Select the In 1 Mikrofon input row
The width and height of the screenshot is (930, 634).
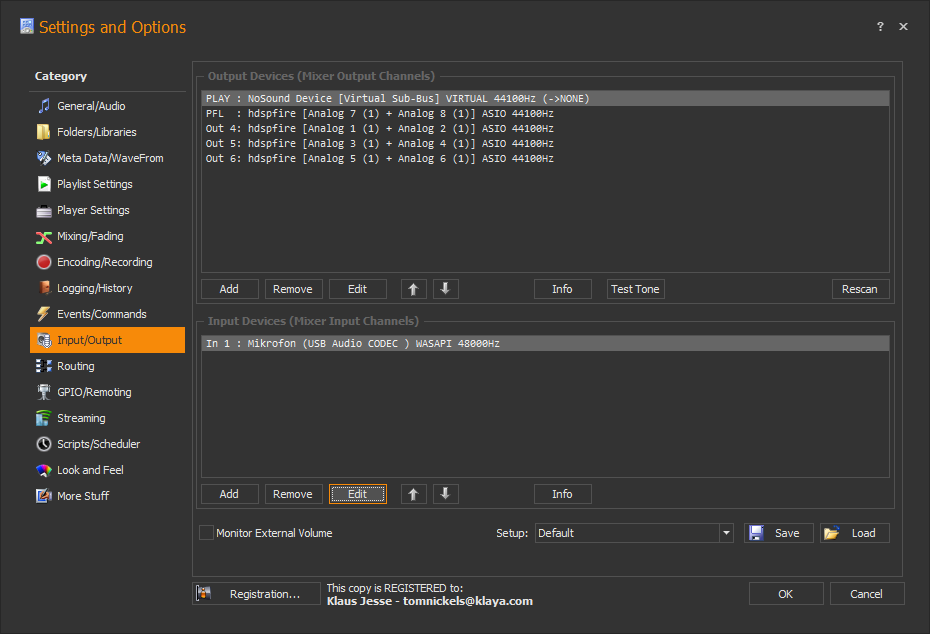coord(545,344)
